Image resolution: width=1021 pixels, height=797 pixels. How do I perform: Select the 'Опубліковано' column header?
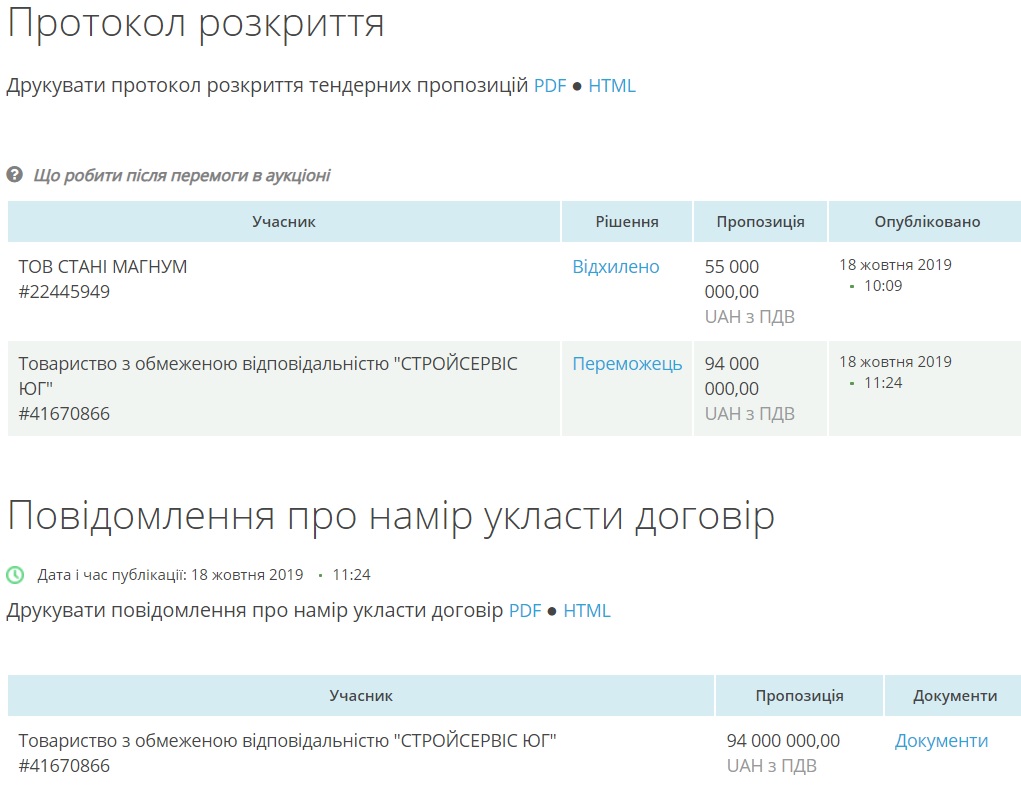[x=927, y=222]
